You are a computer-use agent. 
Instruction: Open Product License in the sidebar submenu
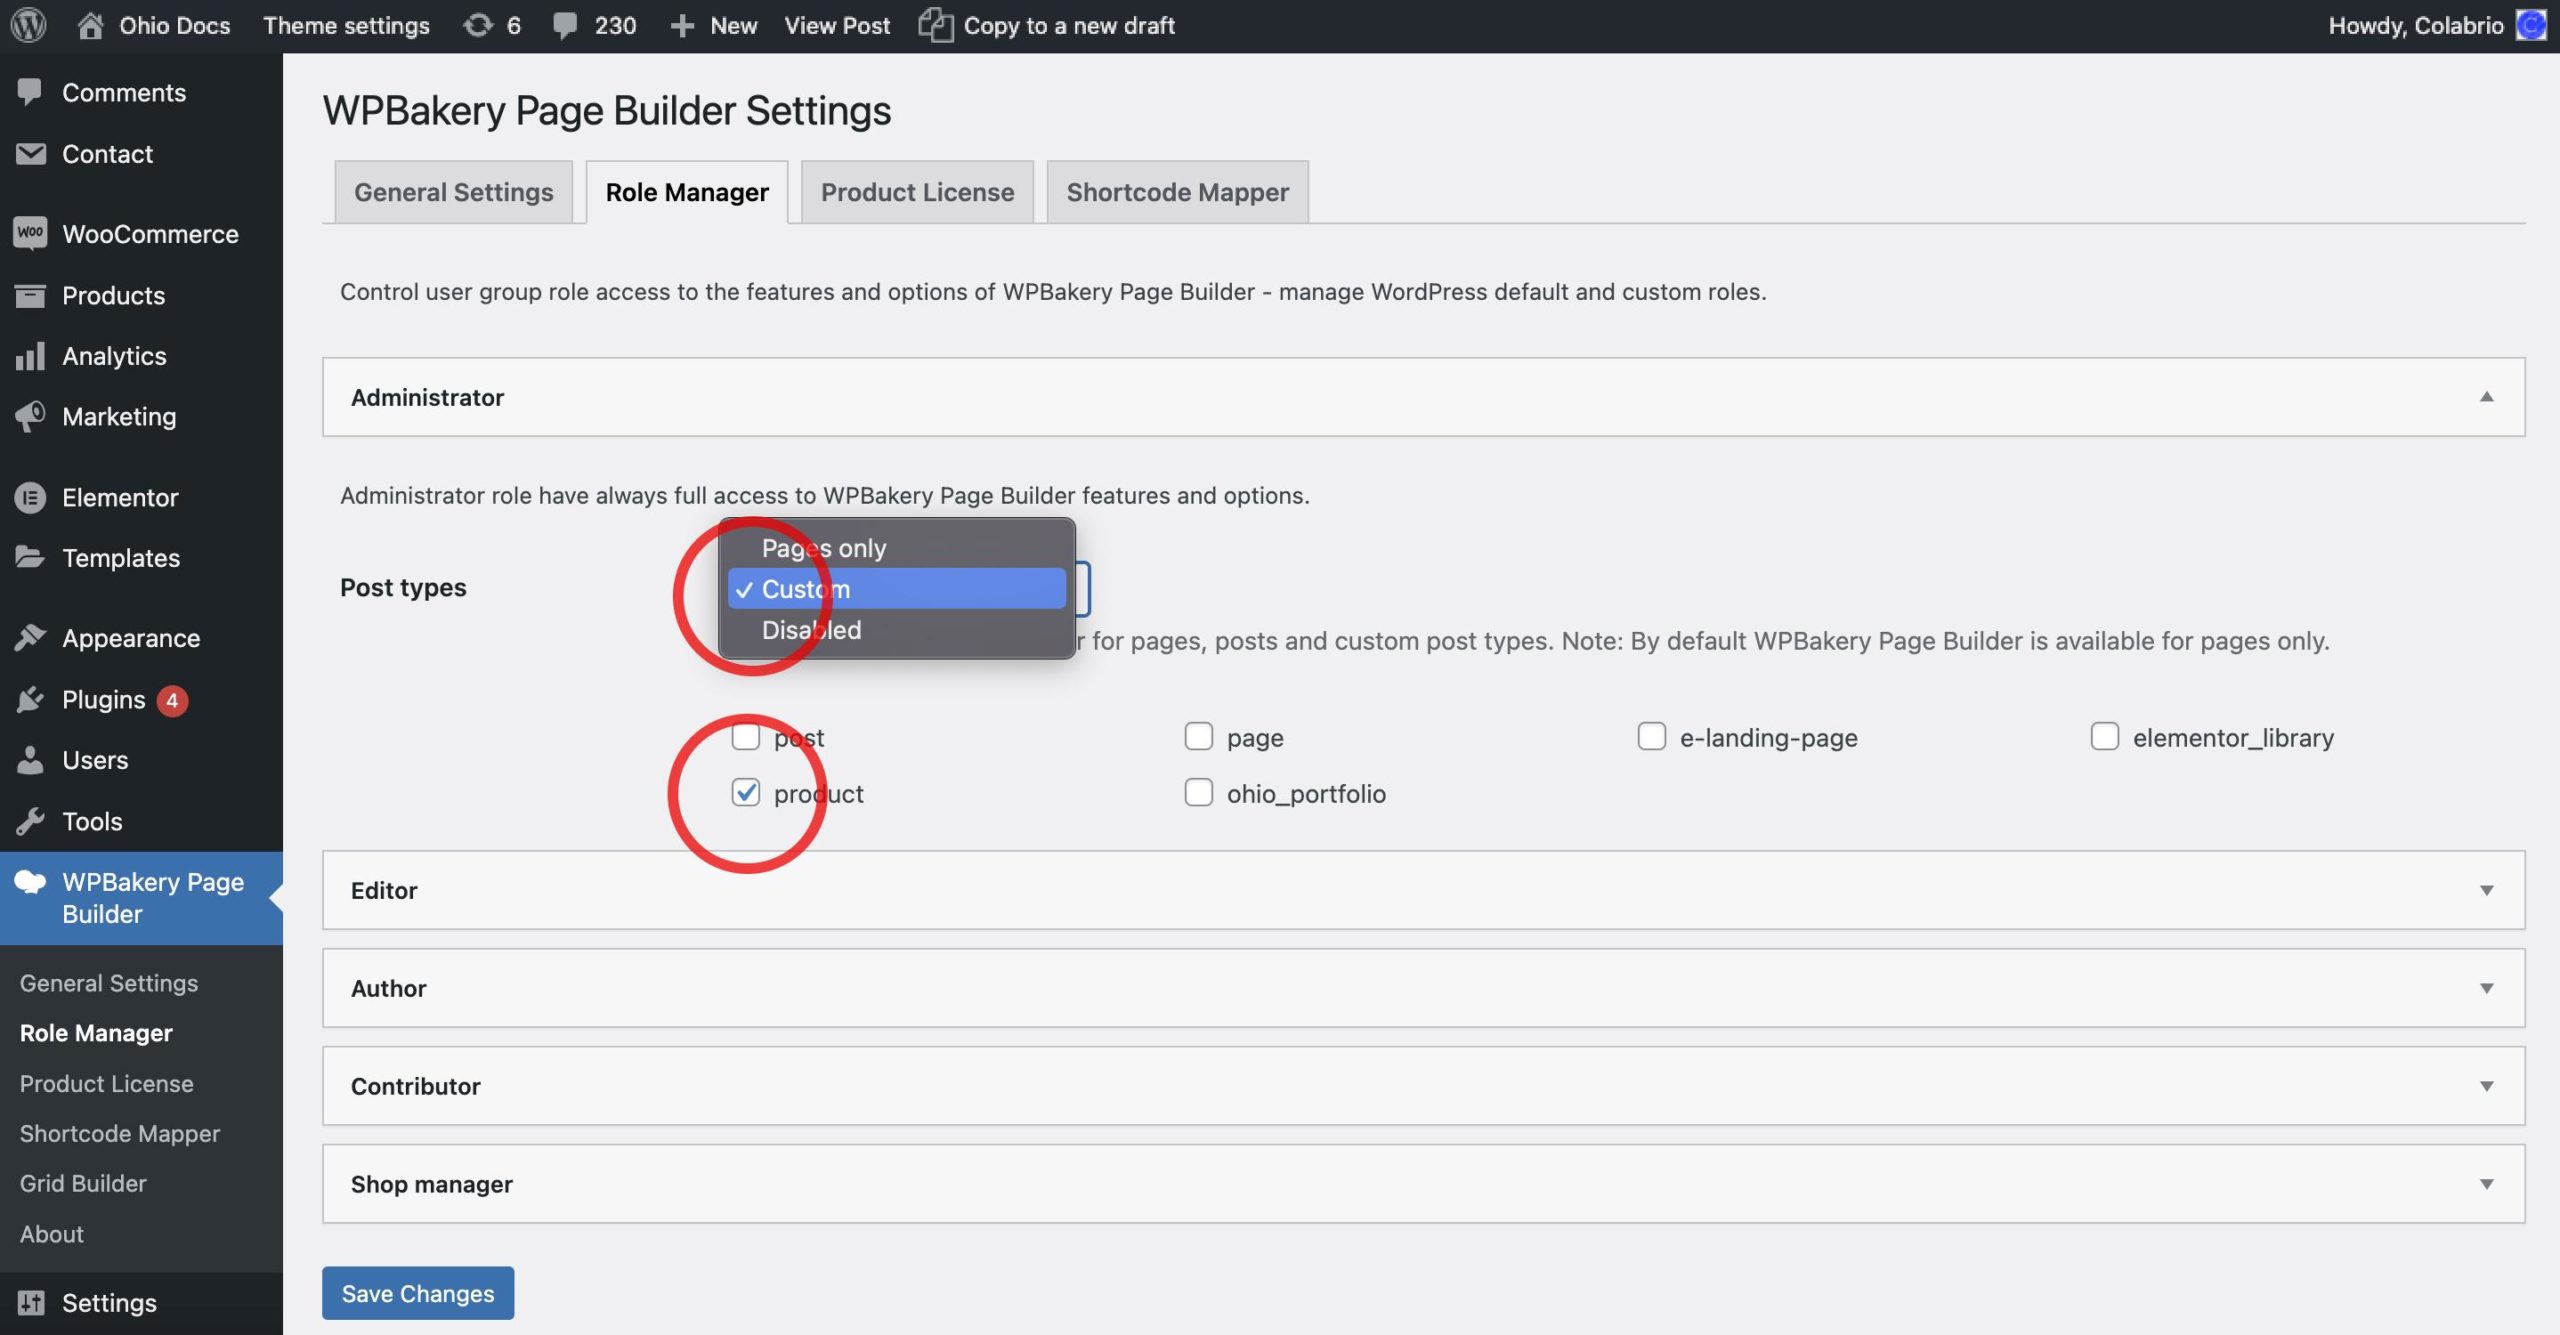[107, 1083]
